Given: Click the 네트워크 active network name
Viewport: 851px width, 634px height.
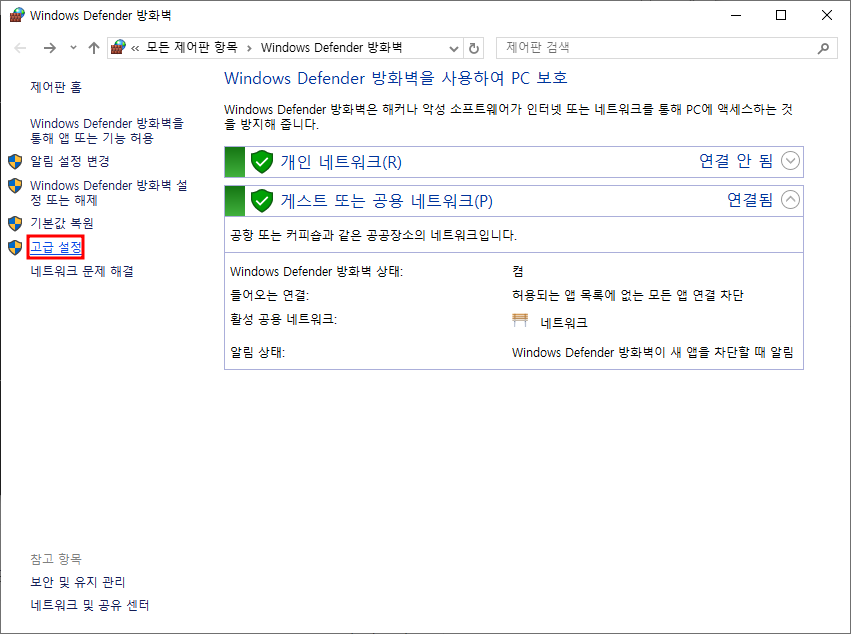Looking at the screenshot, I should [x=564, y=323].
